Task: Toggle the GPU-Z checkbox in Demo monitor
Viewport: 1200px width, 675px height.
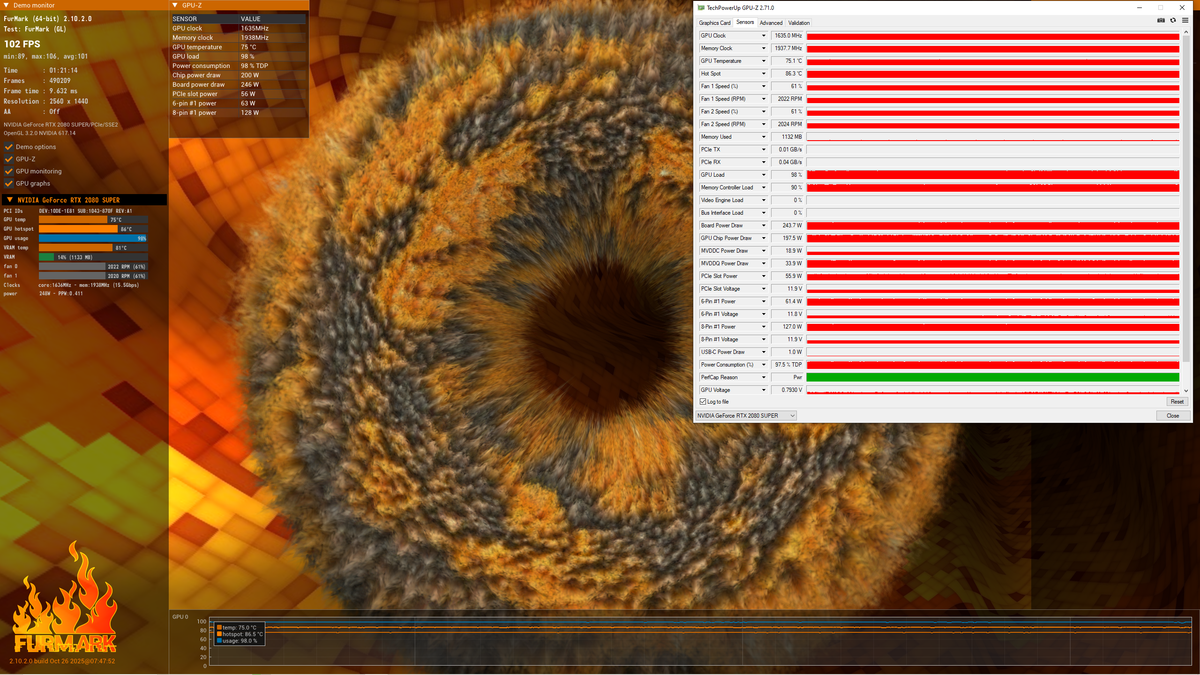Action: tap(9, 159)
